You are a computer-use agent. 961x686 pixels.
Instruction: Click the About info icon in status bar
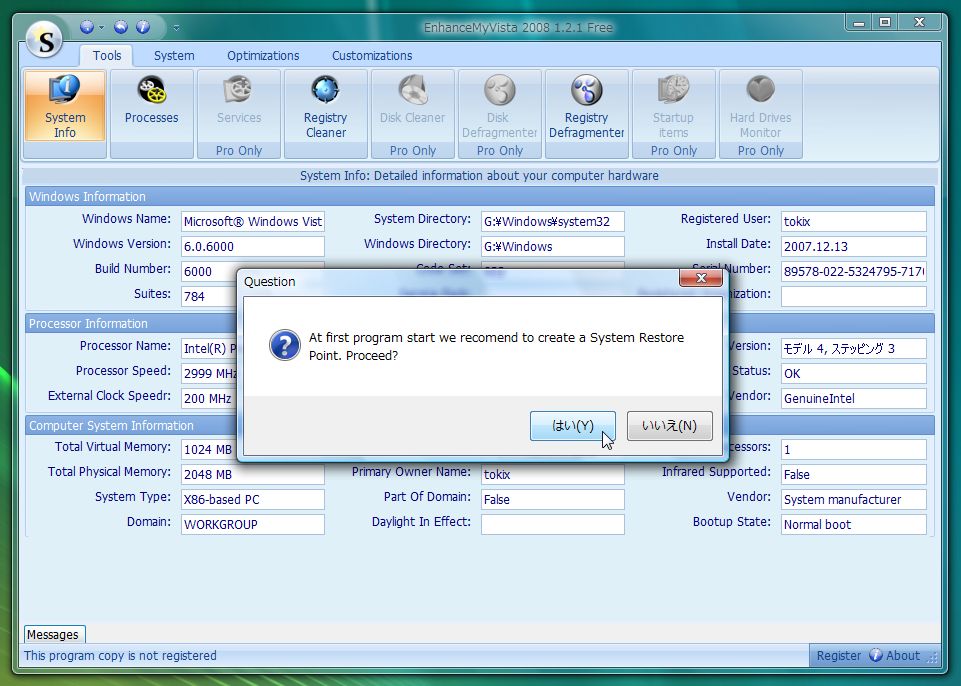876,655
